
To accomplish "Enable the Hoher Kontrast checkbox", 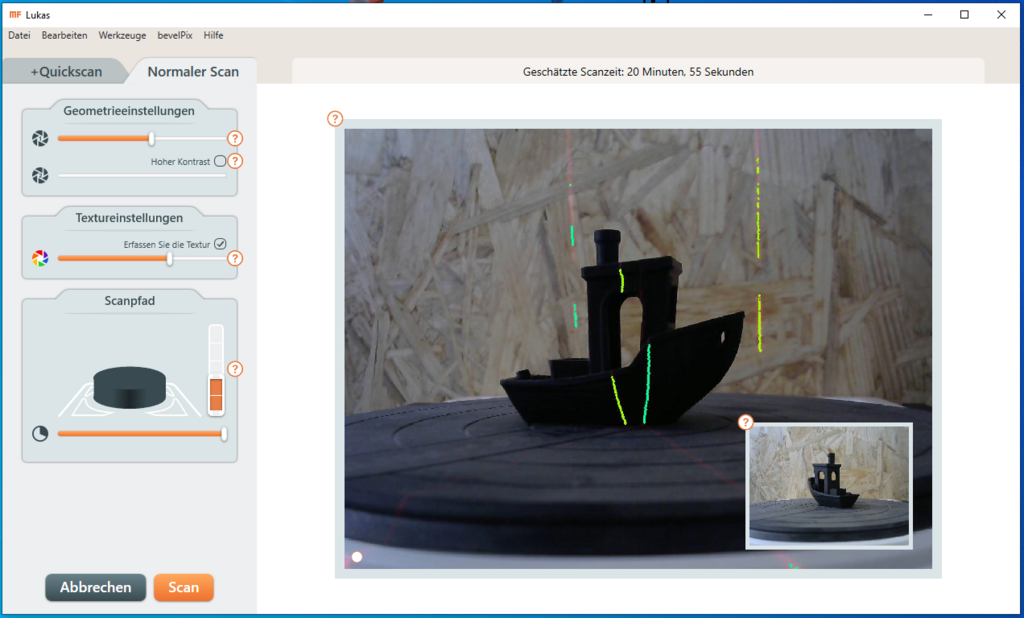I will tap(220, 161).
